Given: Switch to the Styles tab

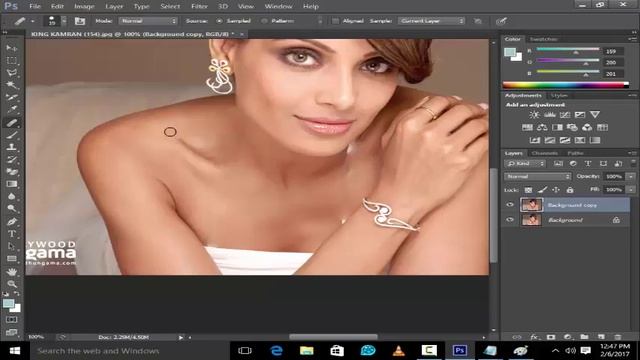Looking at the screenshot, I should [559, 96].
